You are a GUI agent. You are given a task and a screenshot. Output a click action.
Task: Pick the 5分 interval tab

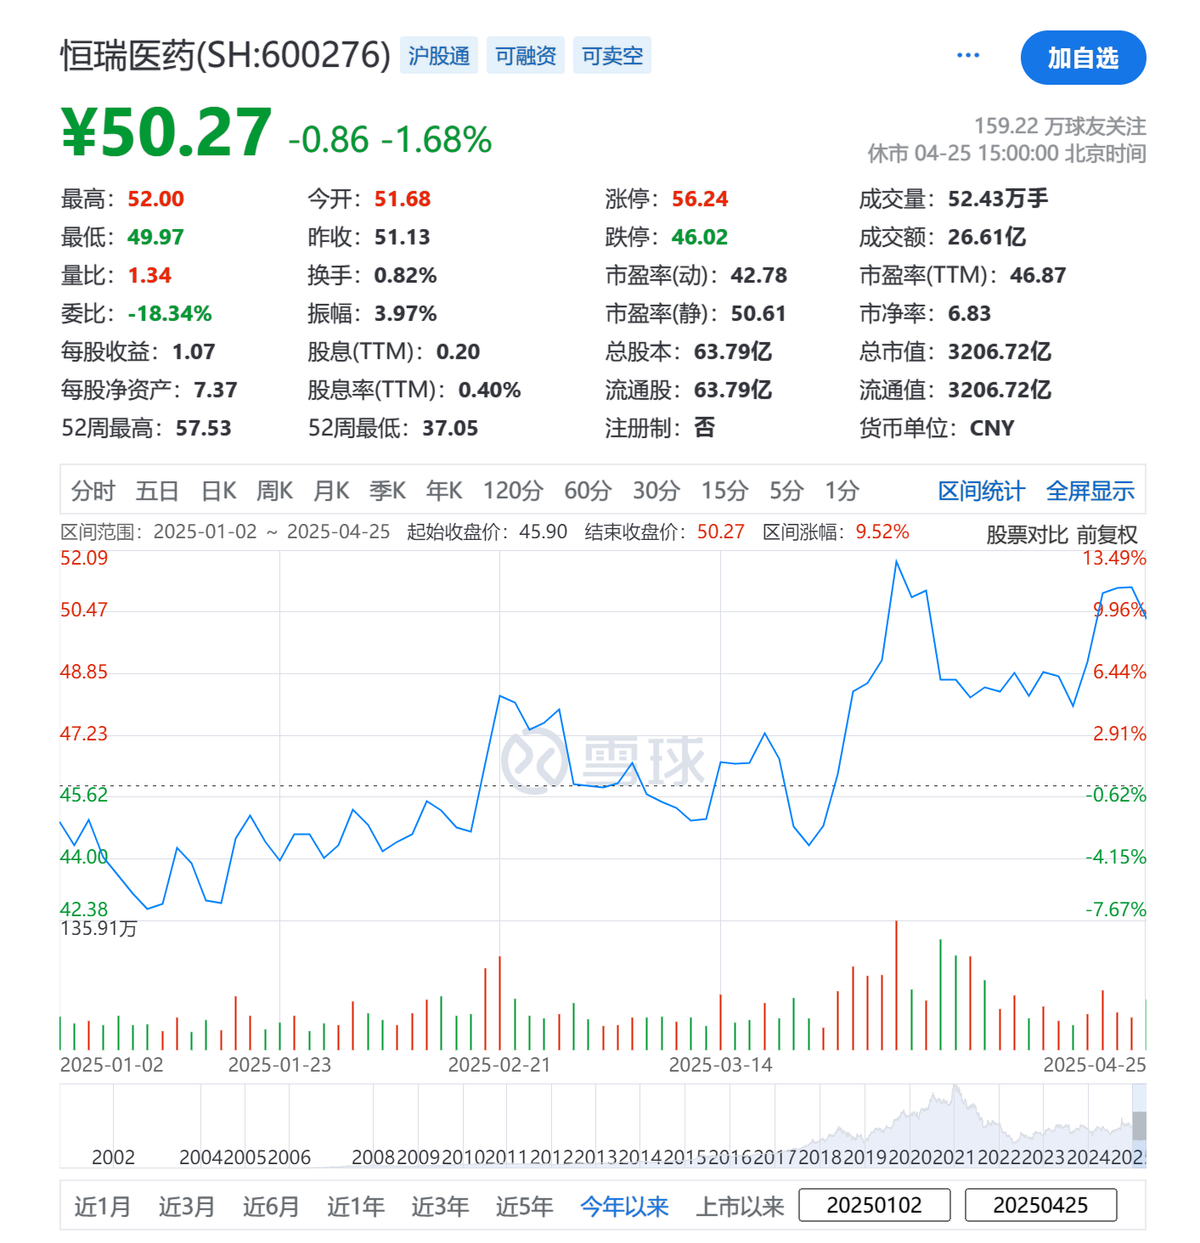(x=786, y=491)
